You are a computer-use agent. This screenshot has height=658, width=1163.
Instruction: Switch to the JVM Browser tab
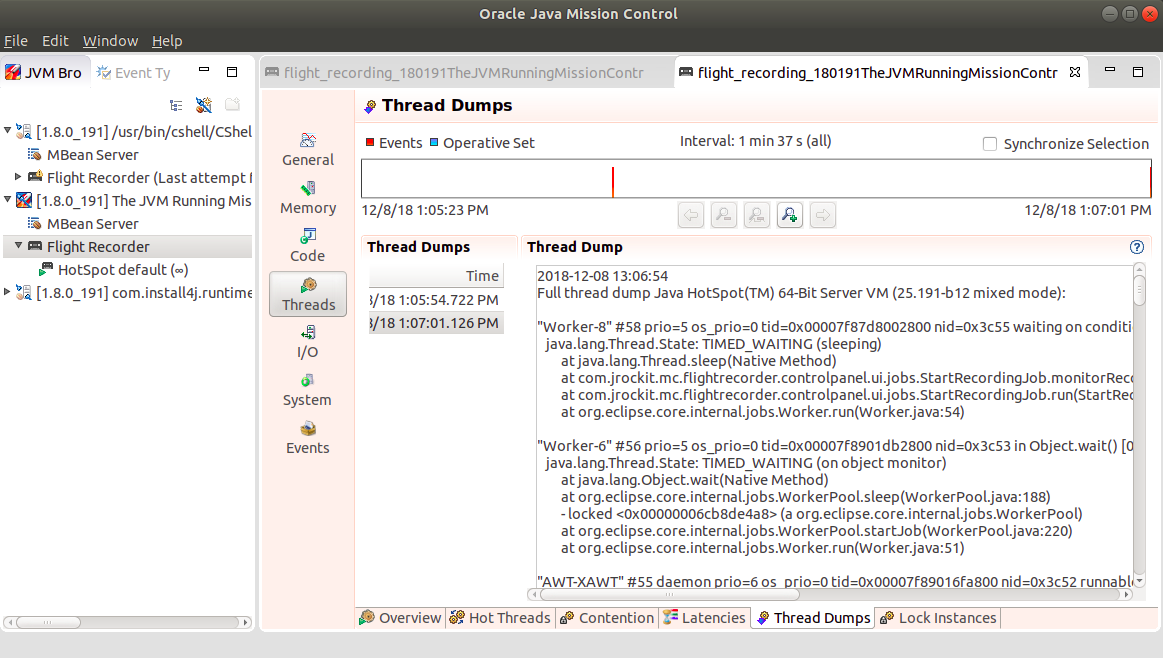pos(44,73)
